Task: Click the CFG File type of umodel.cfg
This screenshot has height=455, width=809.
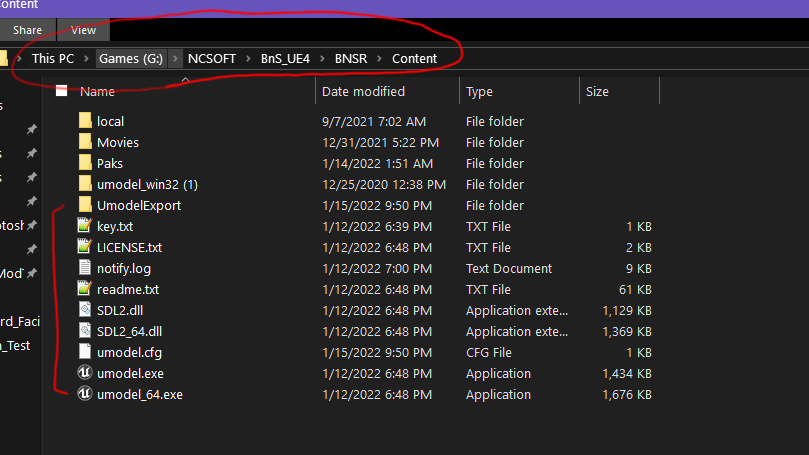Action: (x=489, y=353)
